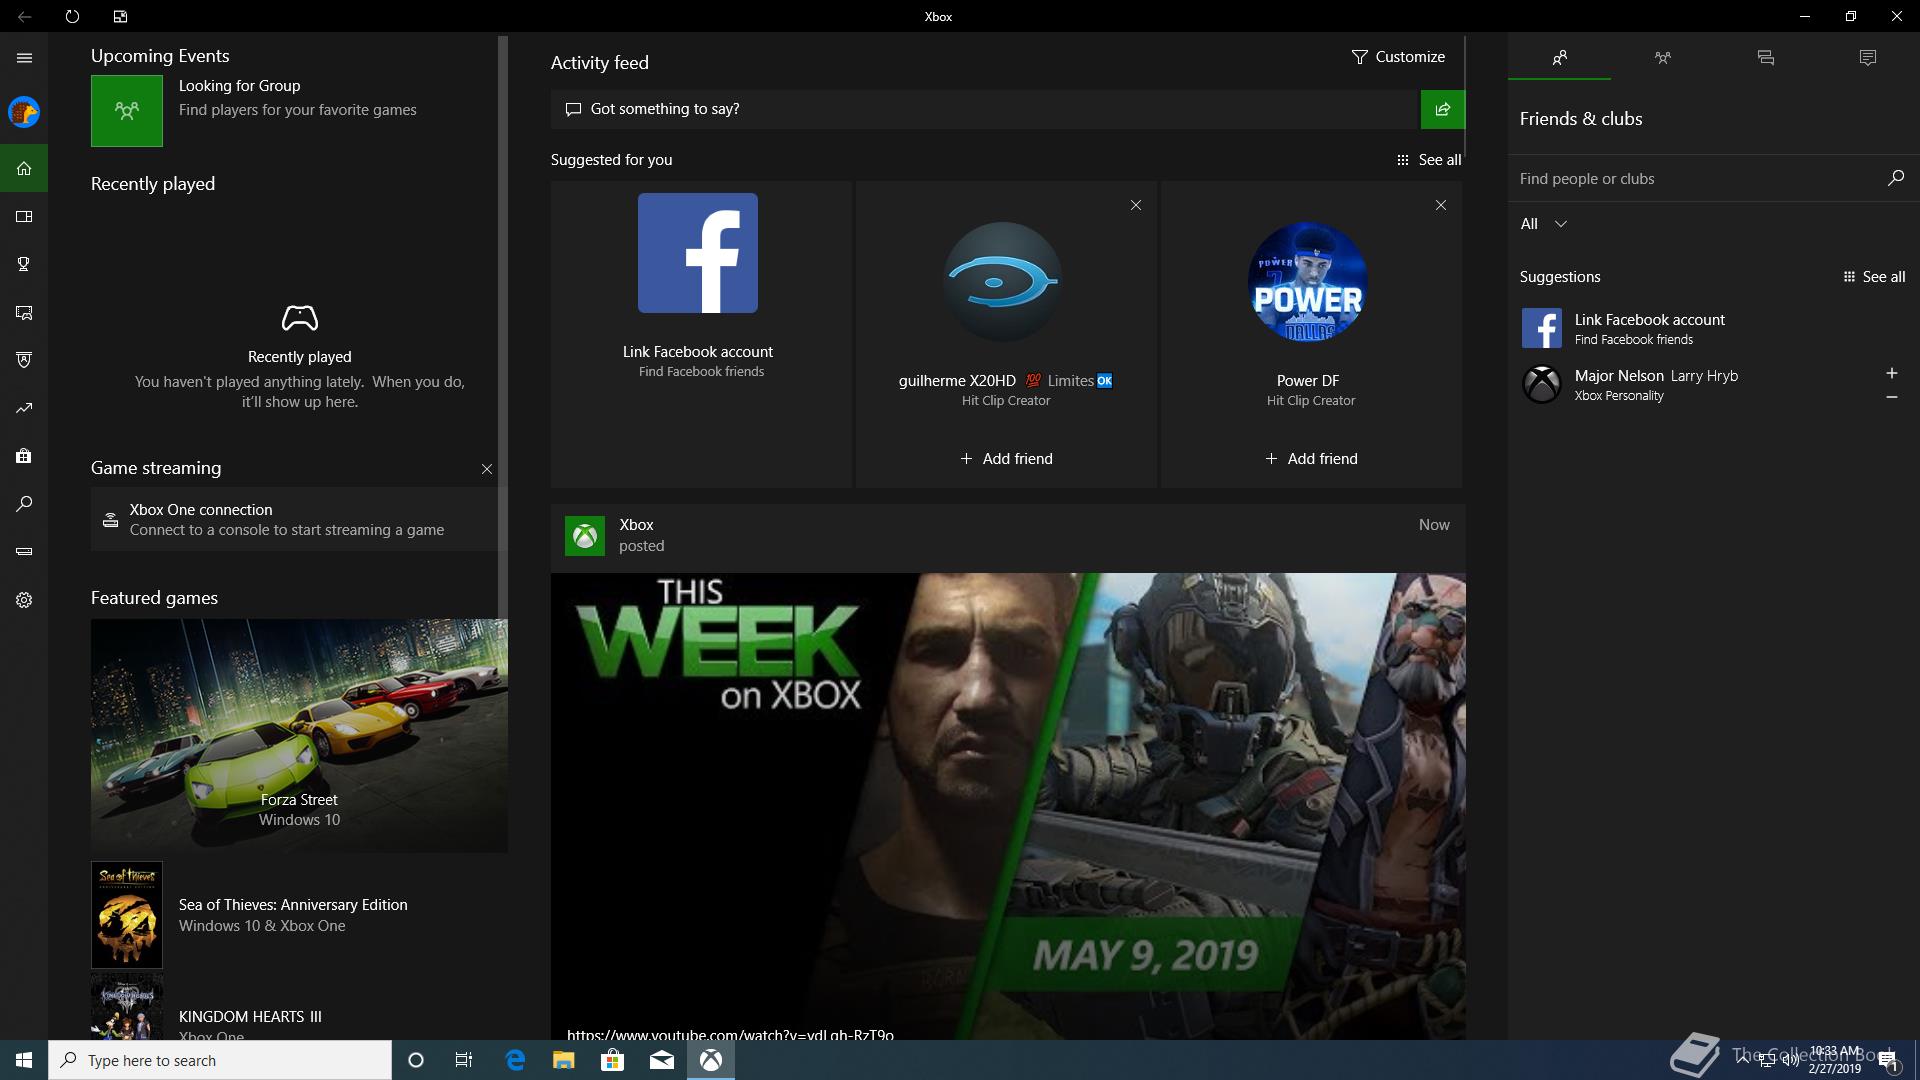Open Achievements trophy icon
Image resolution: width=1920 pixels, height=1080 pixels.
tap(24, 264)
